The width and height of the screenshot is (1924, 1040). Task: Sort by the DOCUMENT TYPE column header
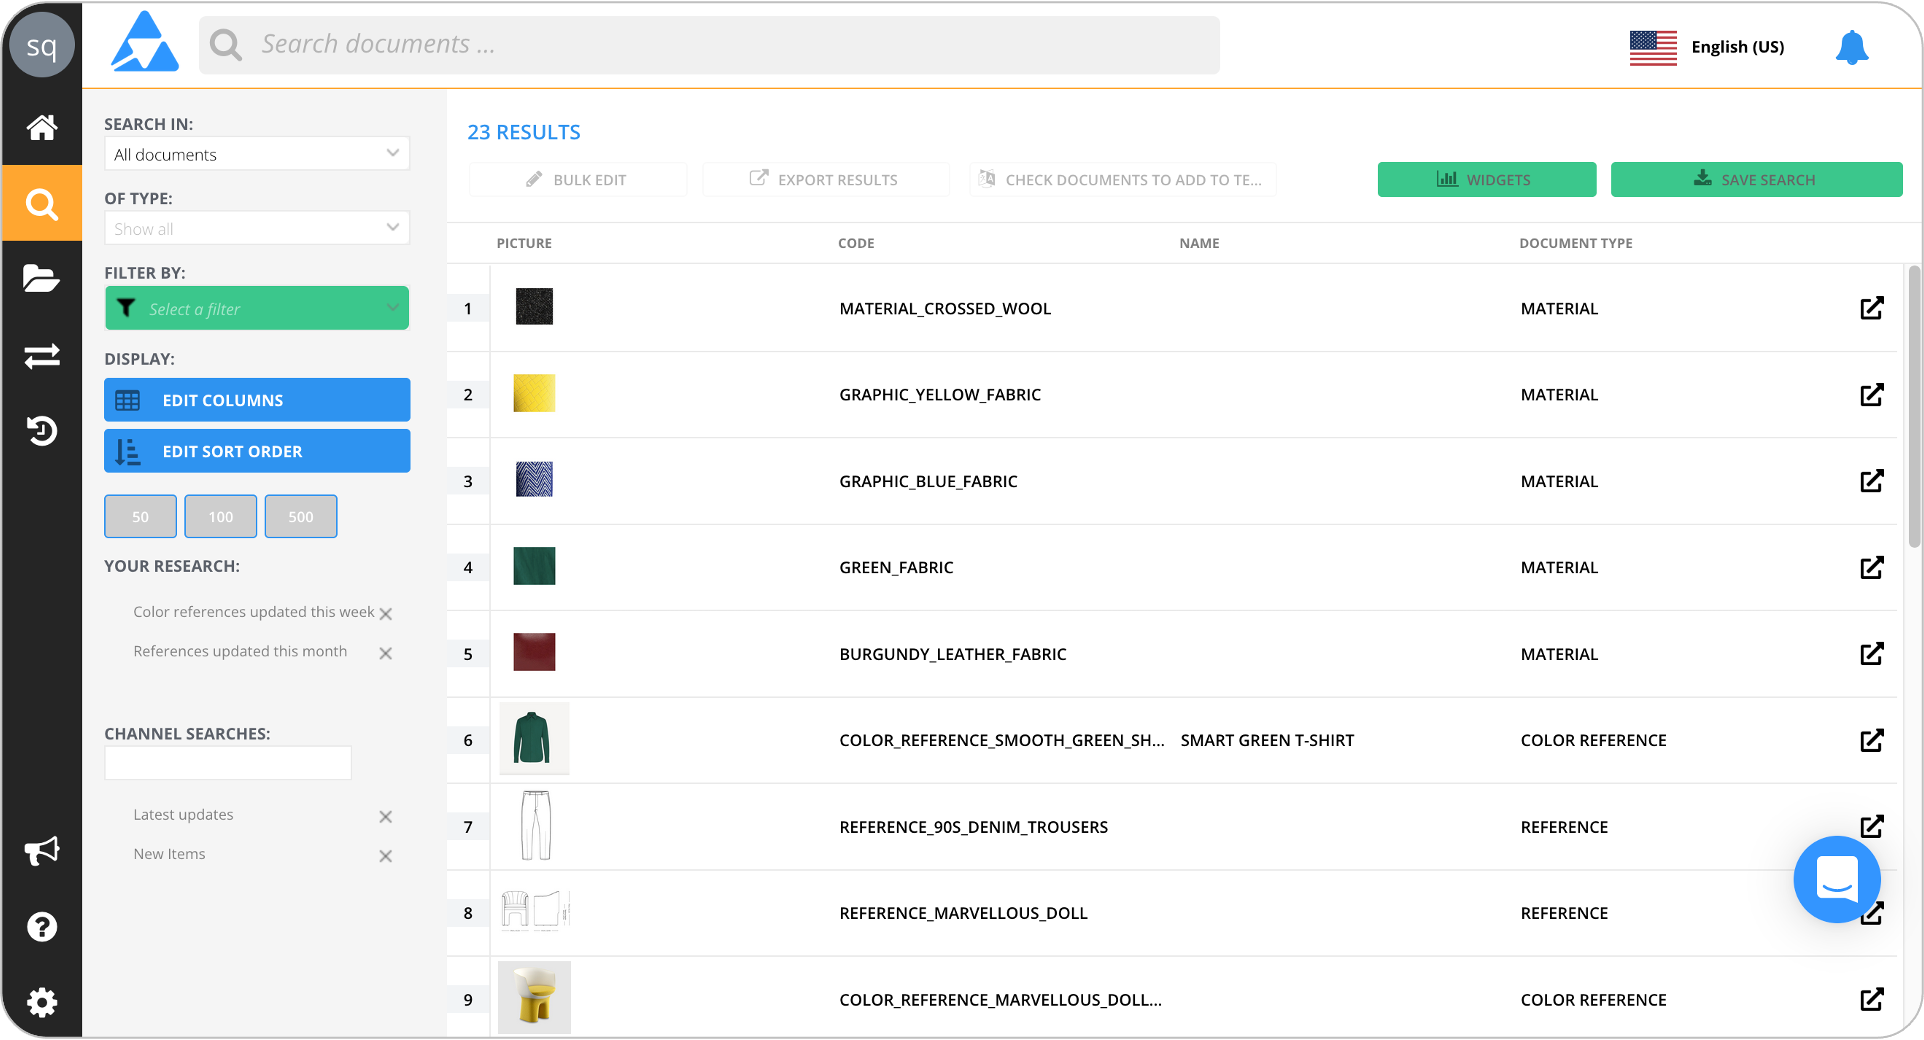click(x=1575, y=243)
